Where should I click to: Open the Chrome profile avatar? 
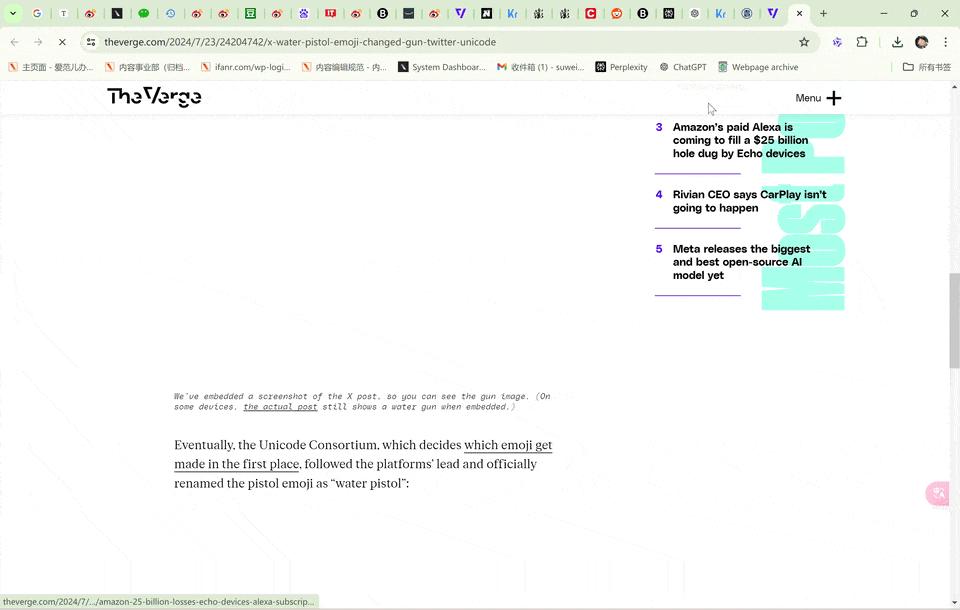921,42
